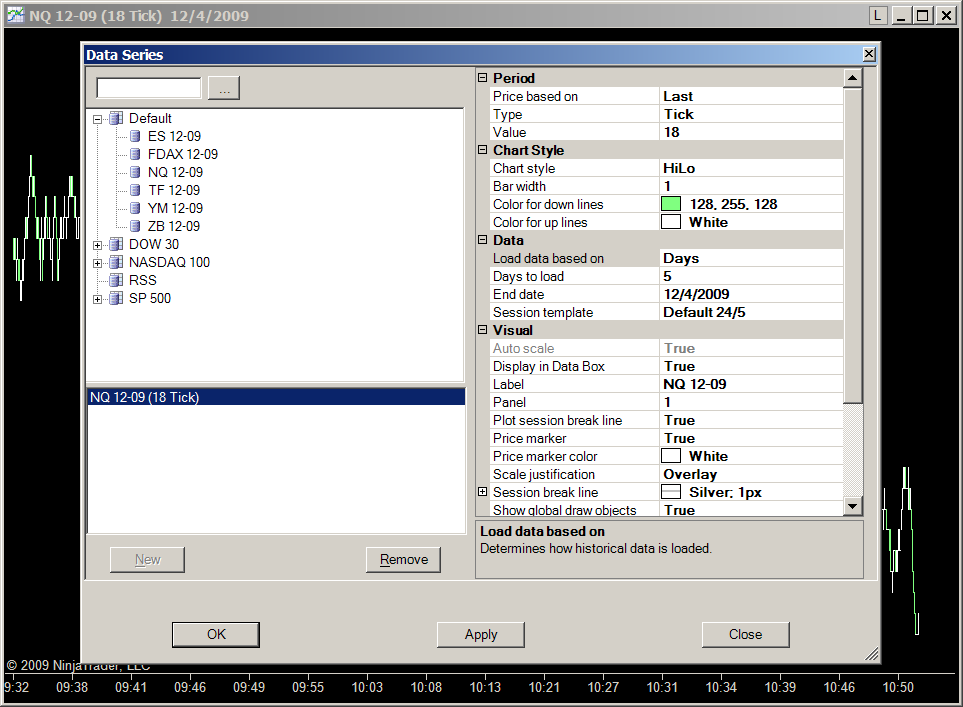Select ES 12-09 in instrument tree
This screenshot has height=707, width=963.
point(174,136)
